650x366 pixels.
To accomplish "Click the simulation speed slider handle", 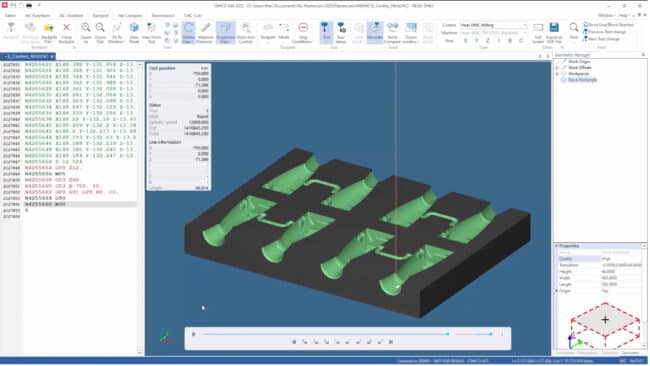I will tap(491, 334).
